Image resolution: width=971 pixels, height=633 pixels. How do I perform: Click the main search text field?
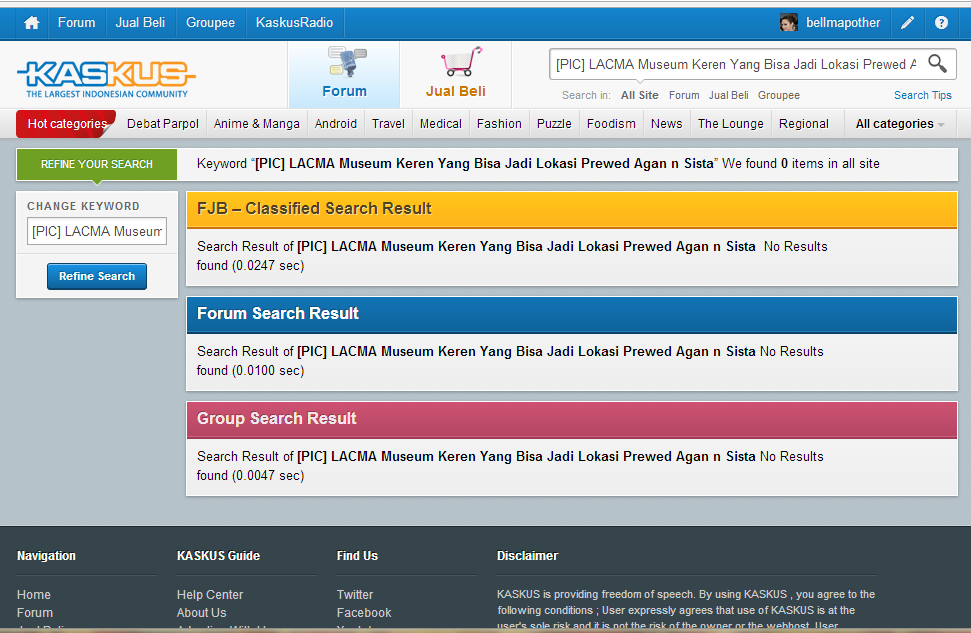coord(736,64)
